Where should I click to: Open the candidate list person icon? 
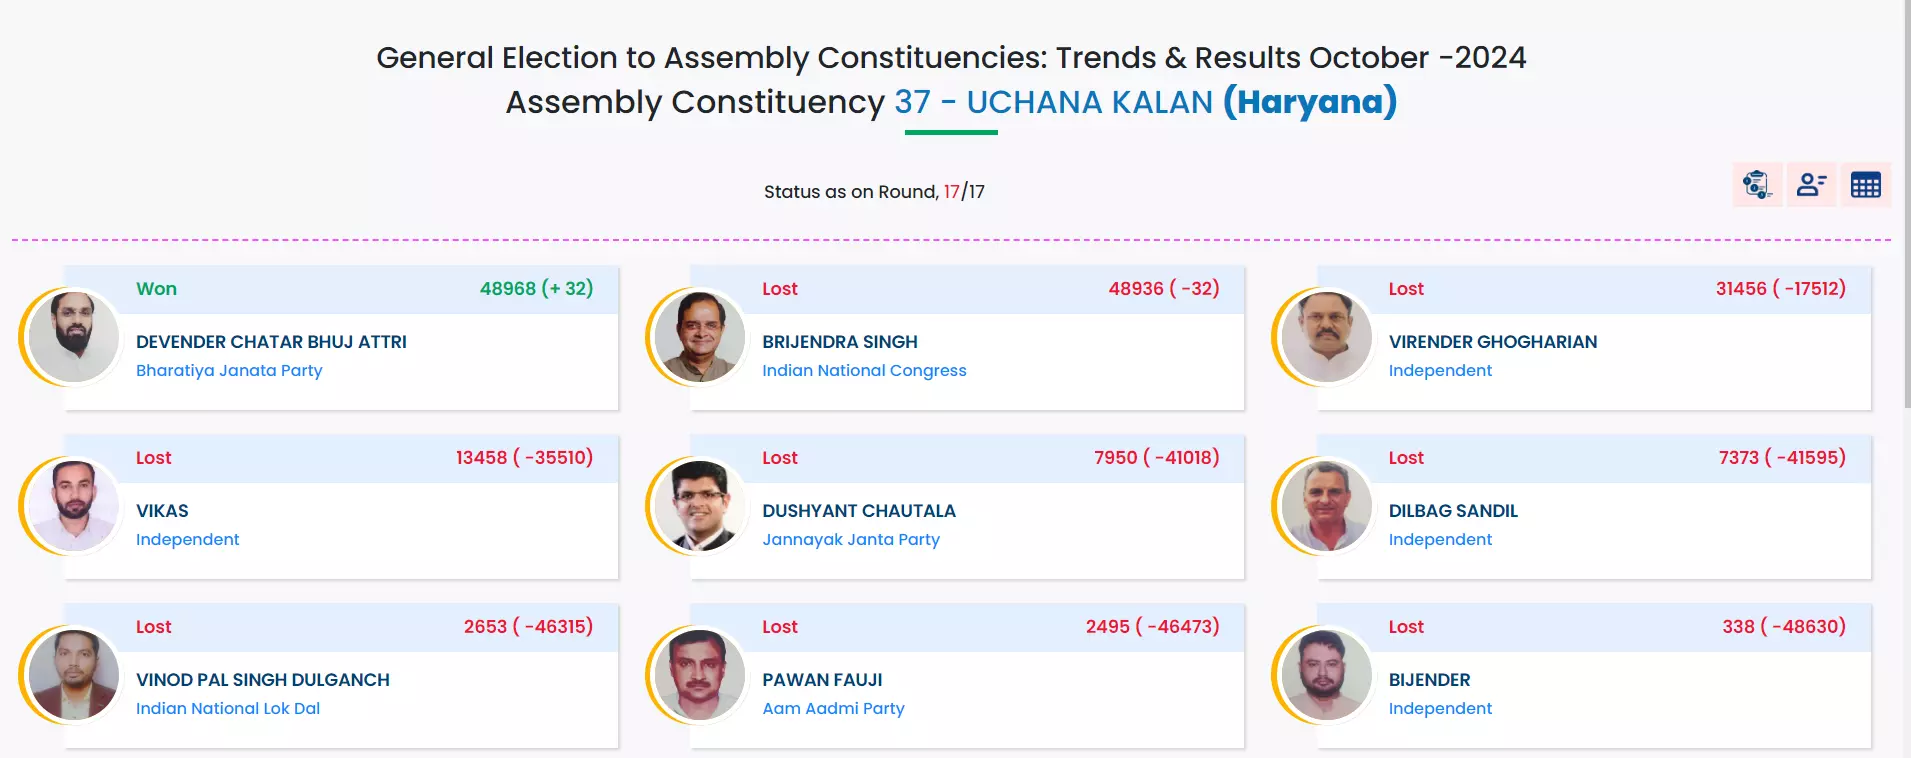click(1811, 185)
